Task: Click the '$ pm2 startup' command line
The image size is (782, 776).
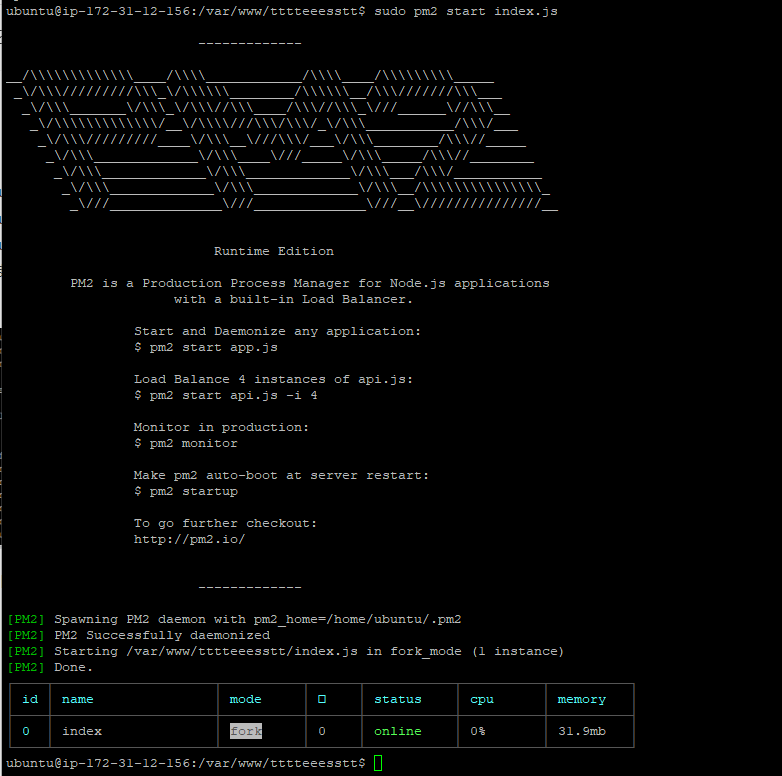Action: tap(186, 491)
